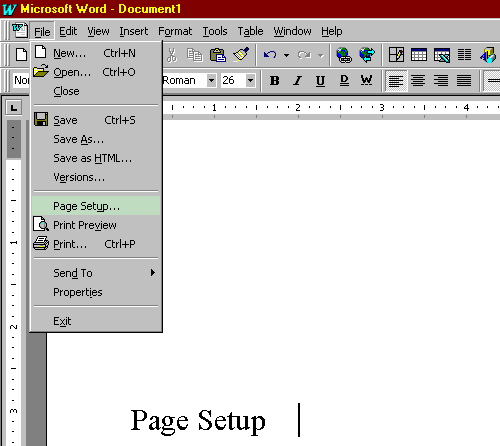
Task: Click the horizontal ruler at 2 inch mark
Action: tap(298, 107)
